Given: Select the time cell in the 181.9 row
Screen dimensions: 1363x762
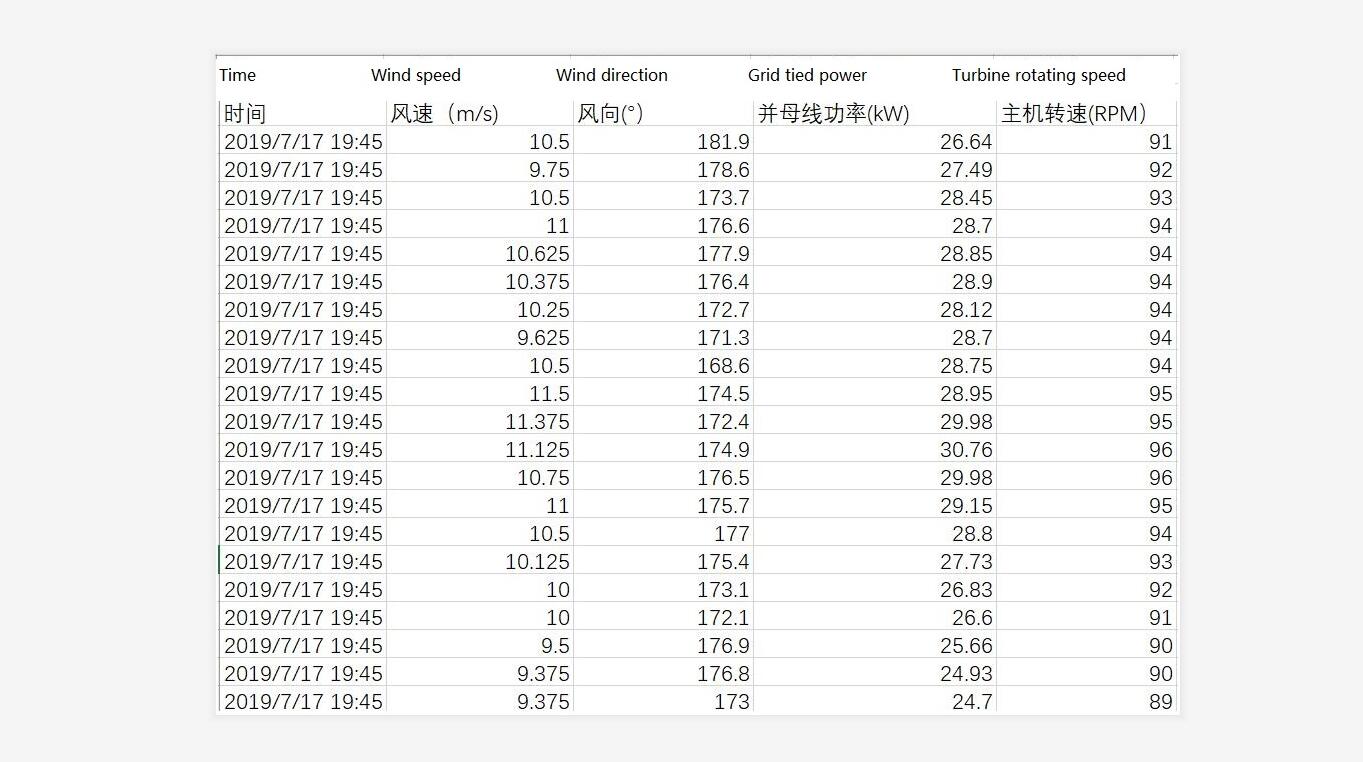Looking at the screenshot, I should click(x=302, y=142).
